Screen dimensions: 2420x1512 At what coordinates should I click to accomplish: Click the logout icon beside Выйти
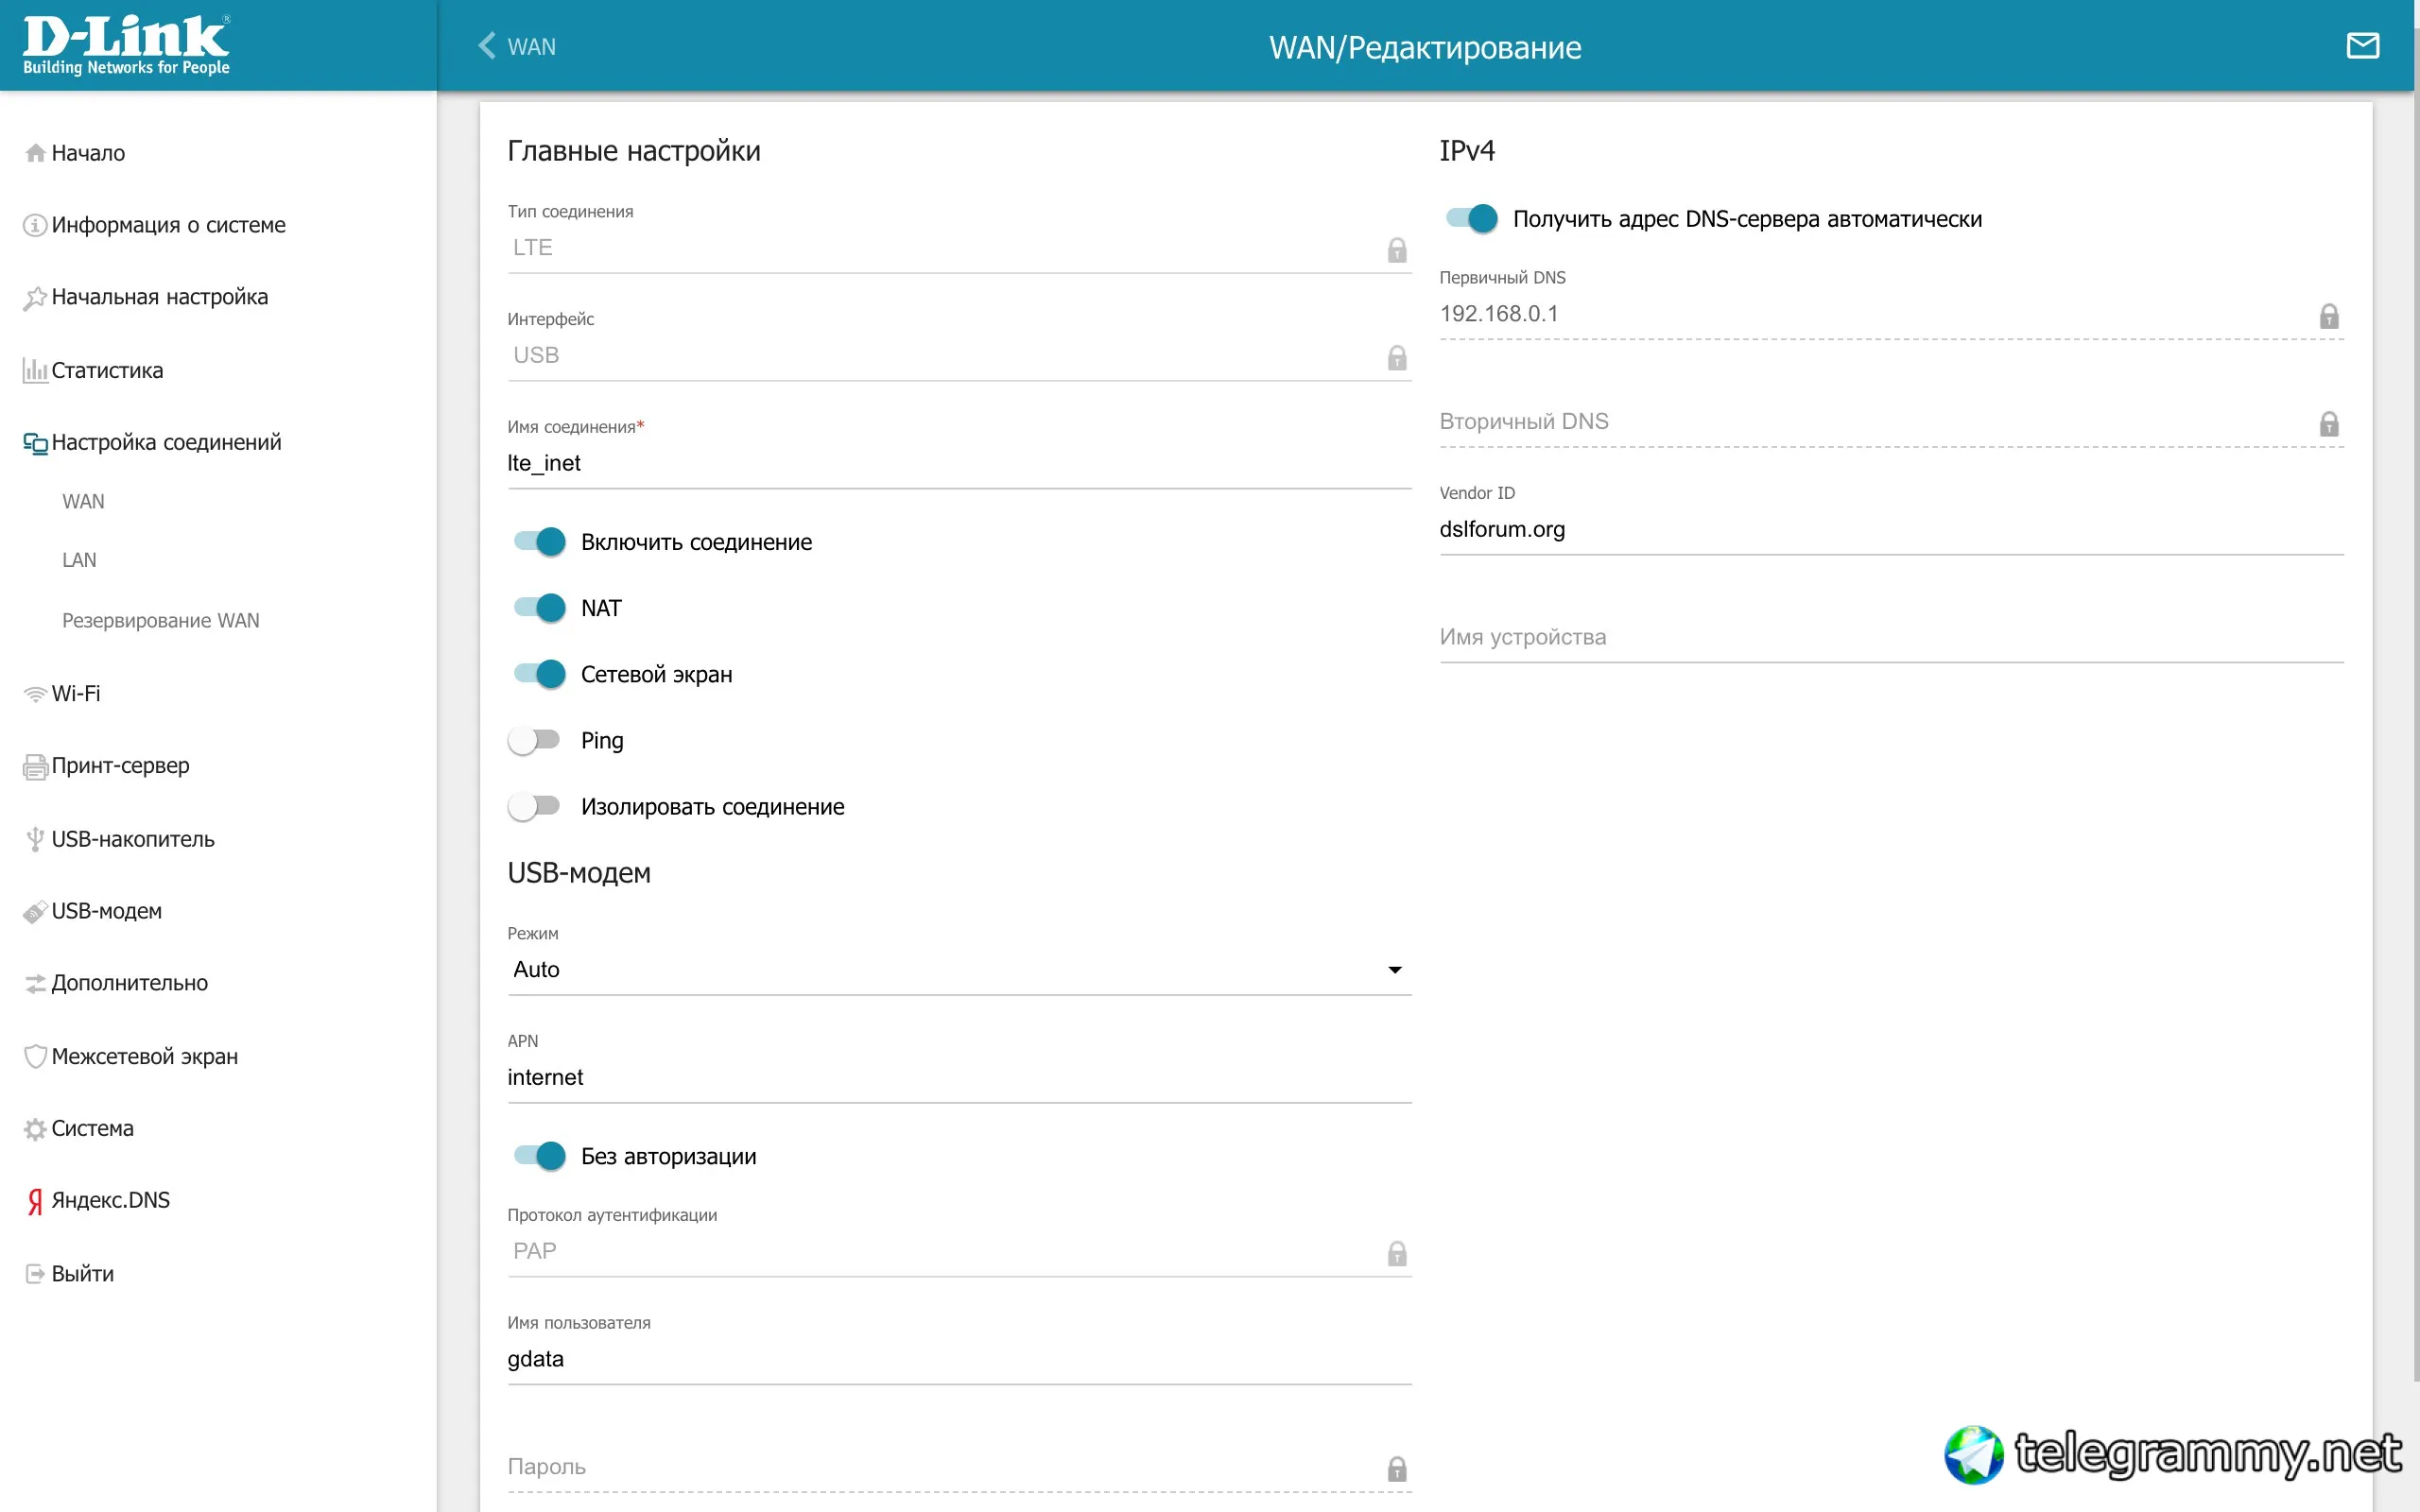35,1273
